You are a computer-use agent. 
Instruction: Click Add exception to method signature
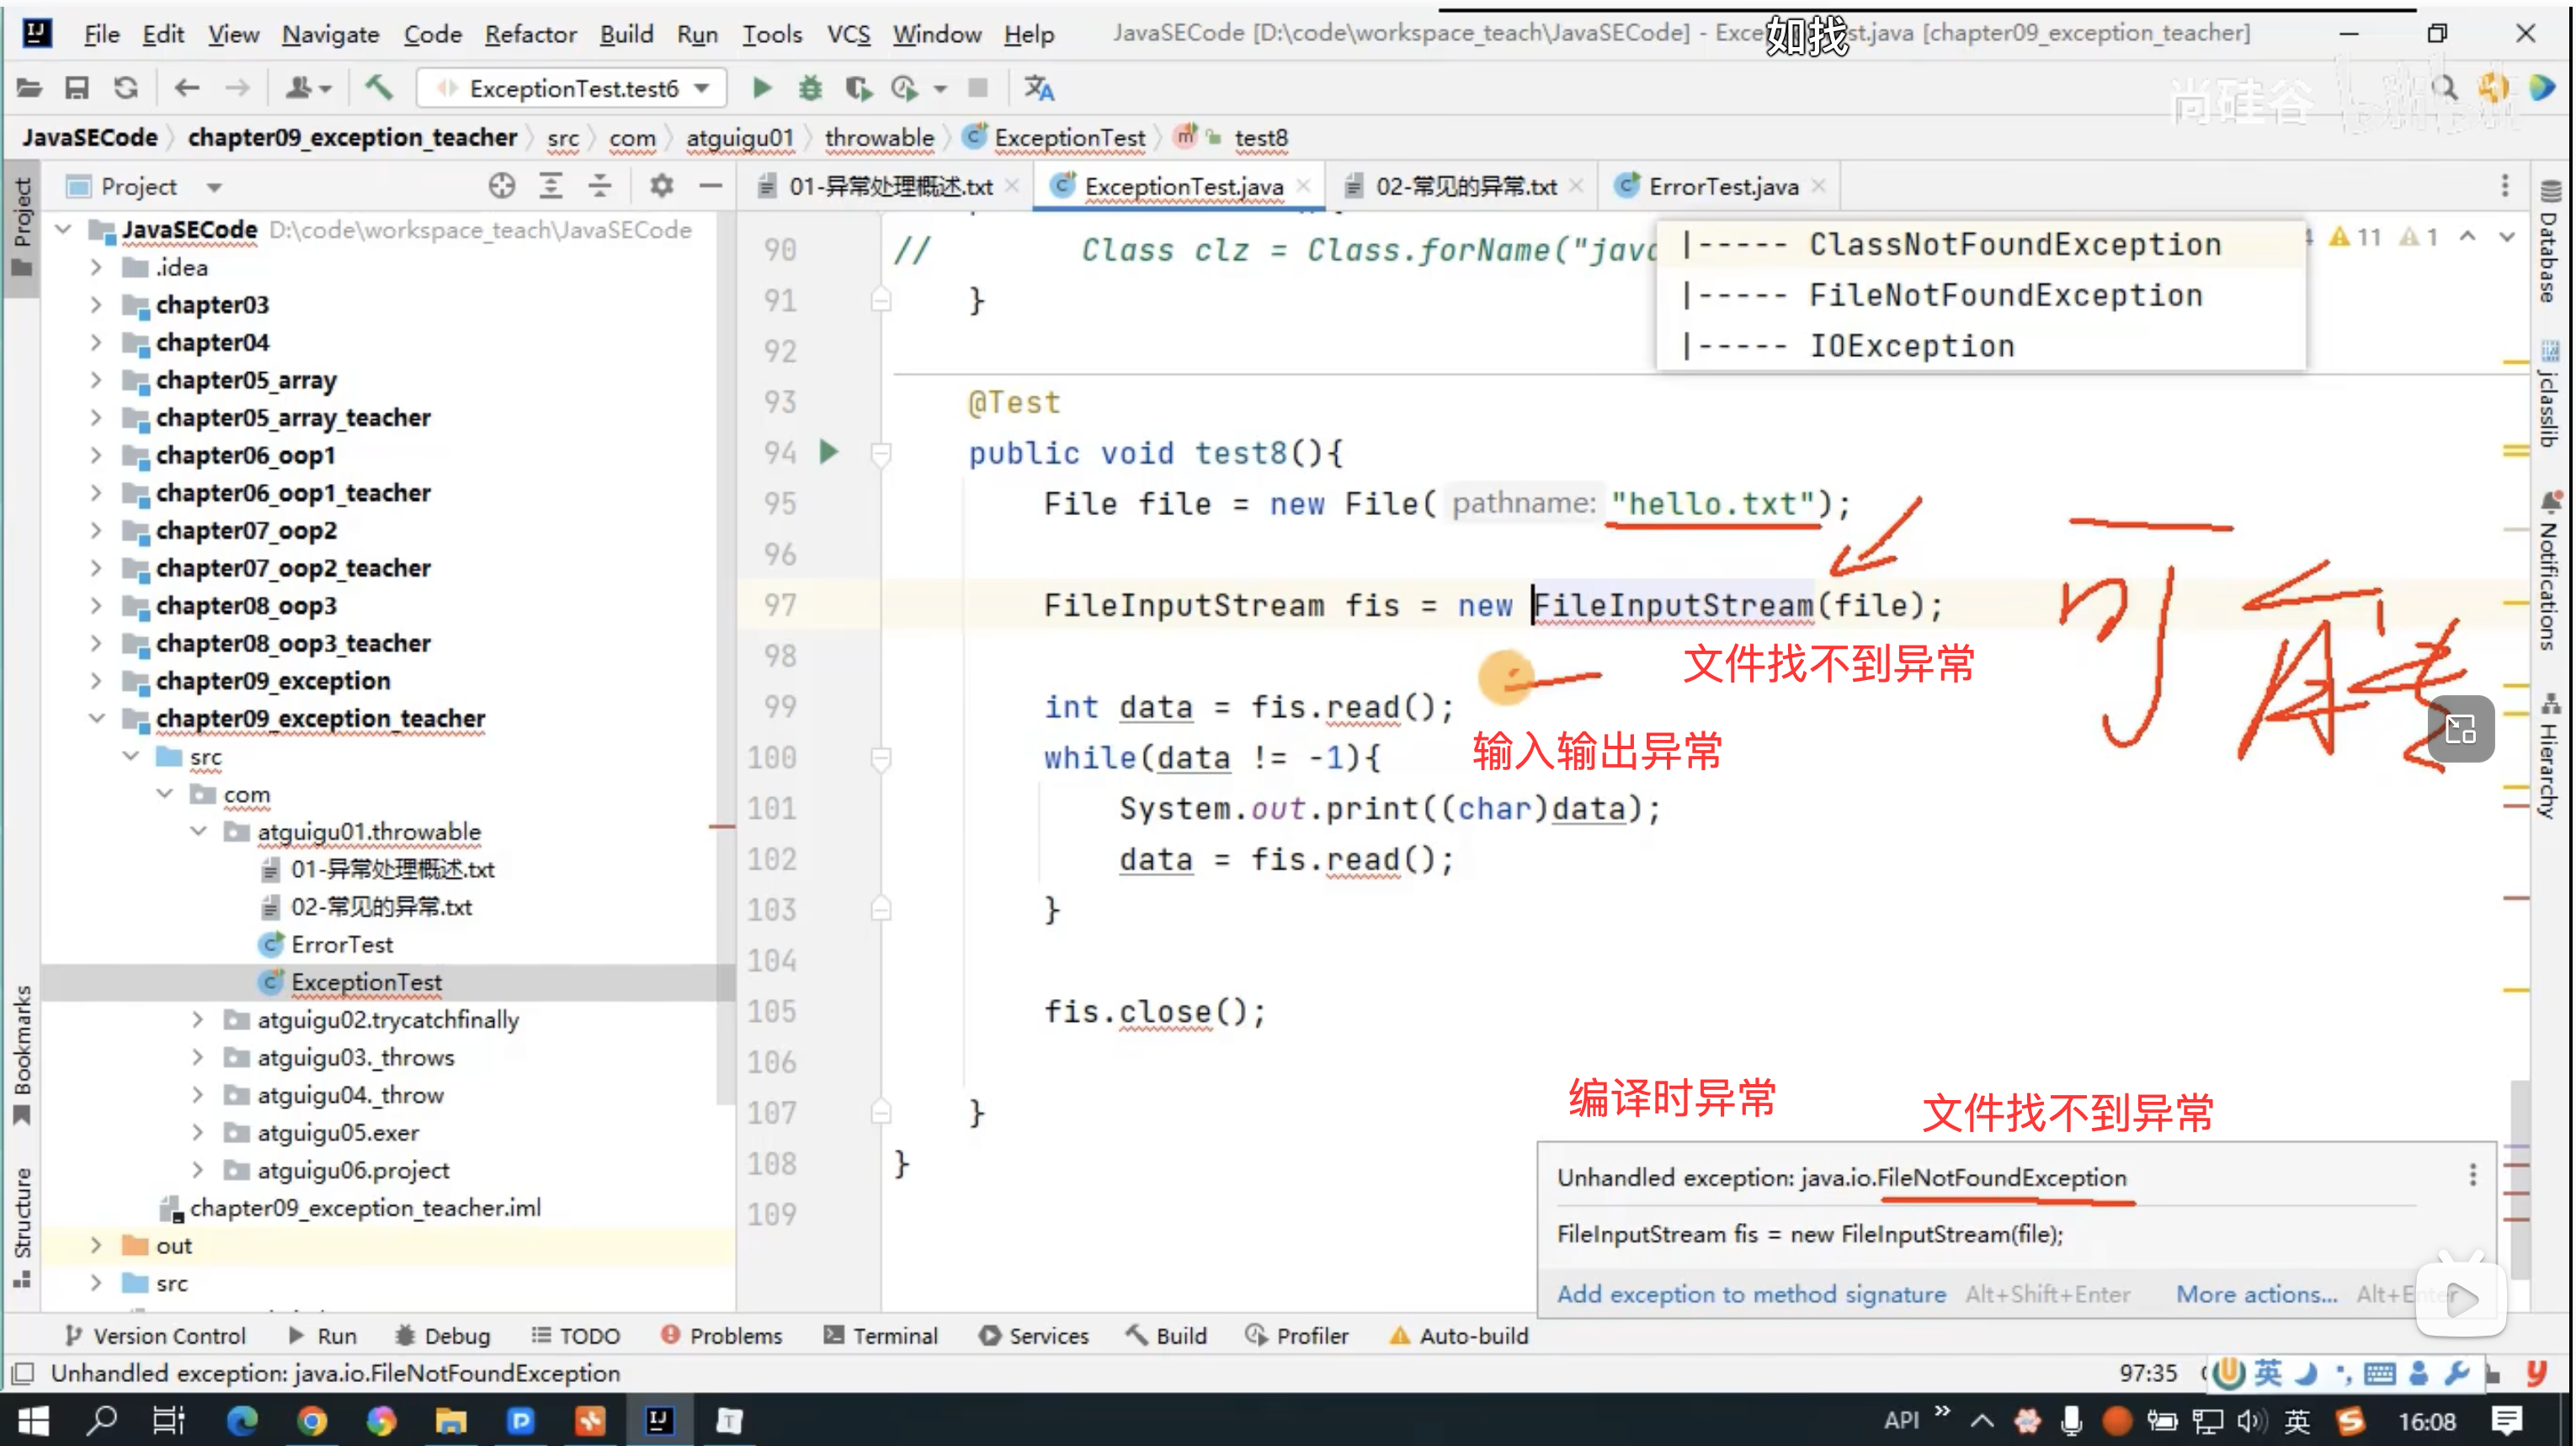[x=1750, y=1294]
